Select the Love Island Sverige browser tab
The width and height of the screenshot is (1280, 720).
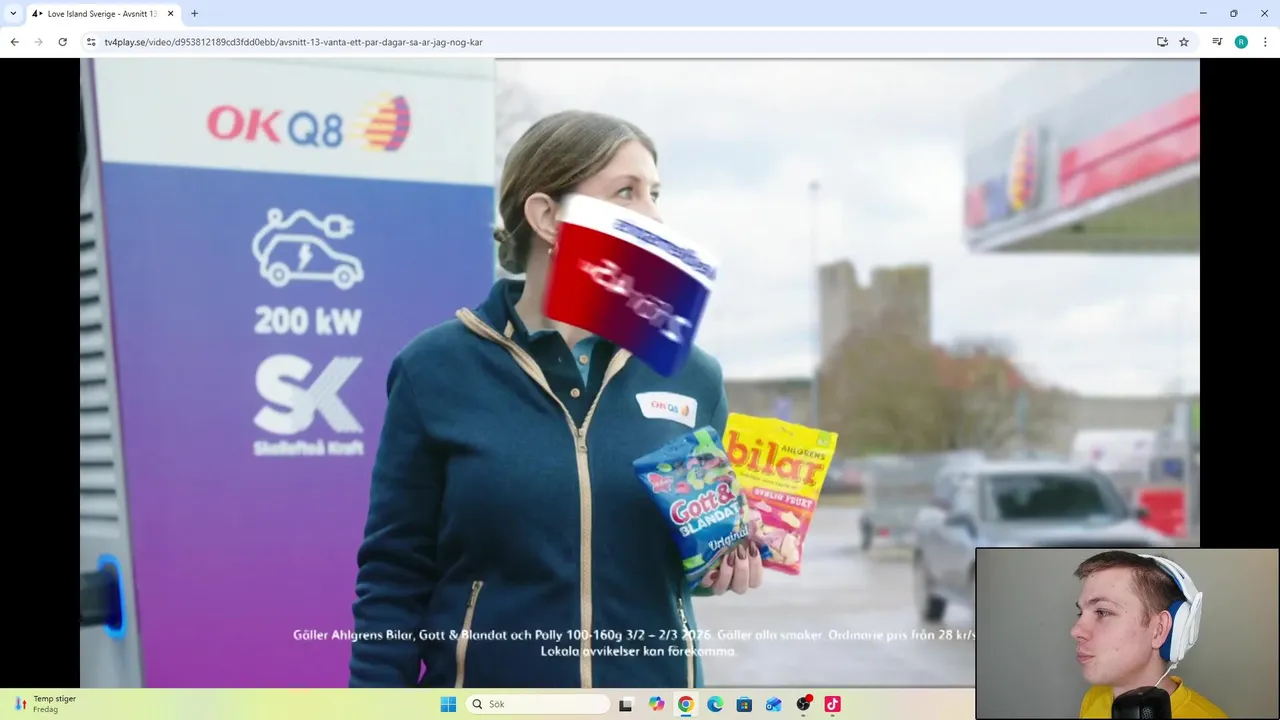pos(100,13)
